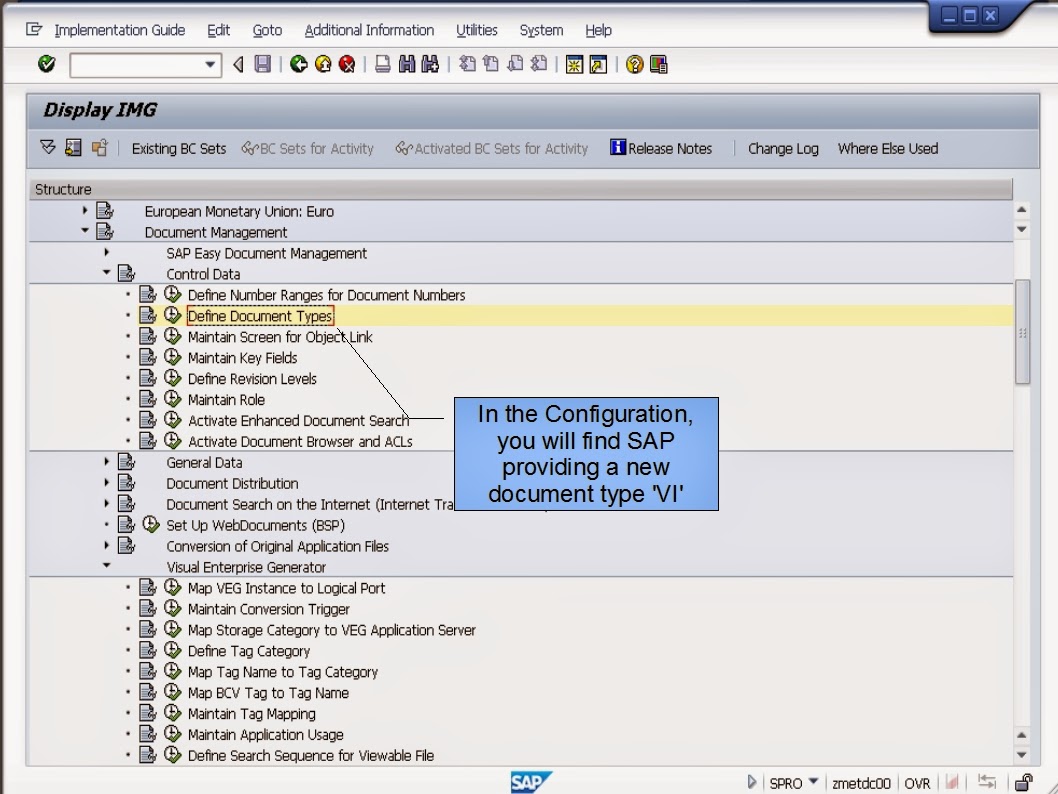Viewport: 1058px width, 794px height.
Task: Open the Implementation Guide menu
Action: 119,30
